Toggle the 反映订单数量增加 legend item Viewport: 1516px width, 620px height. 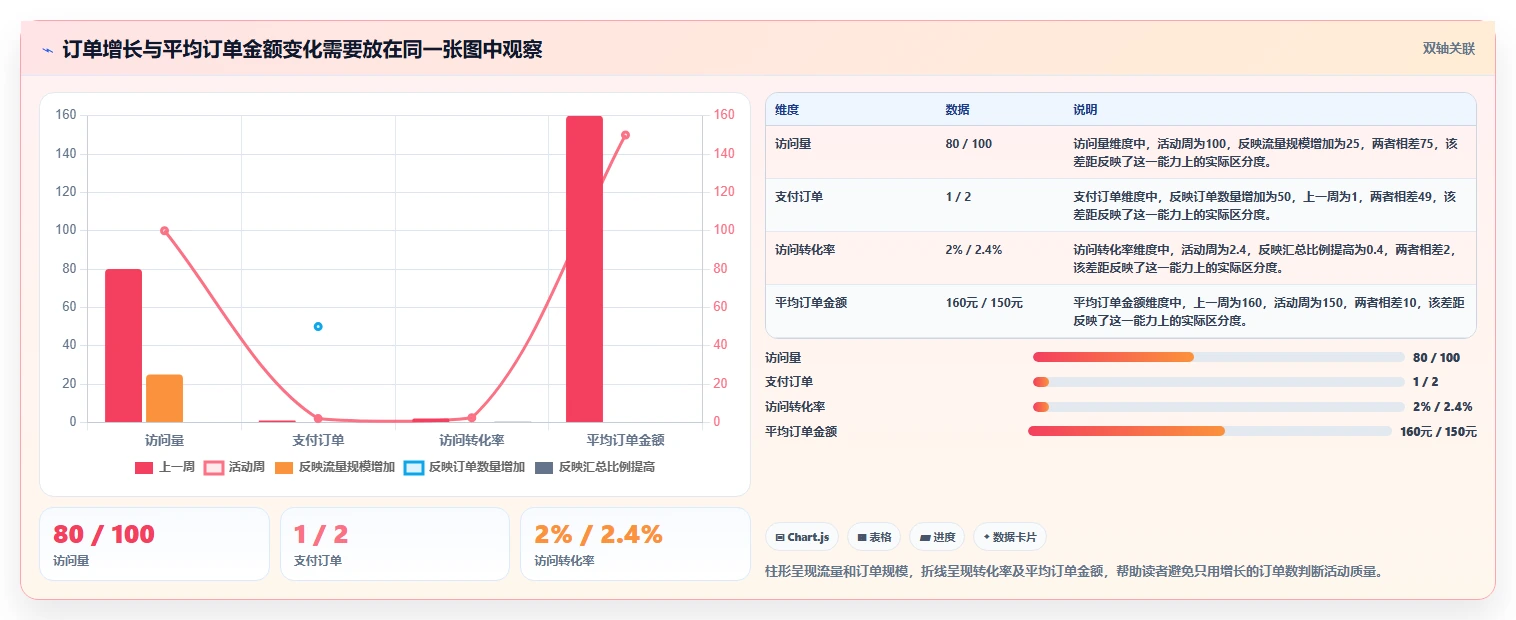pos(464,467)
